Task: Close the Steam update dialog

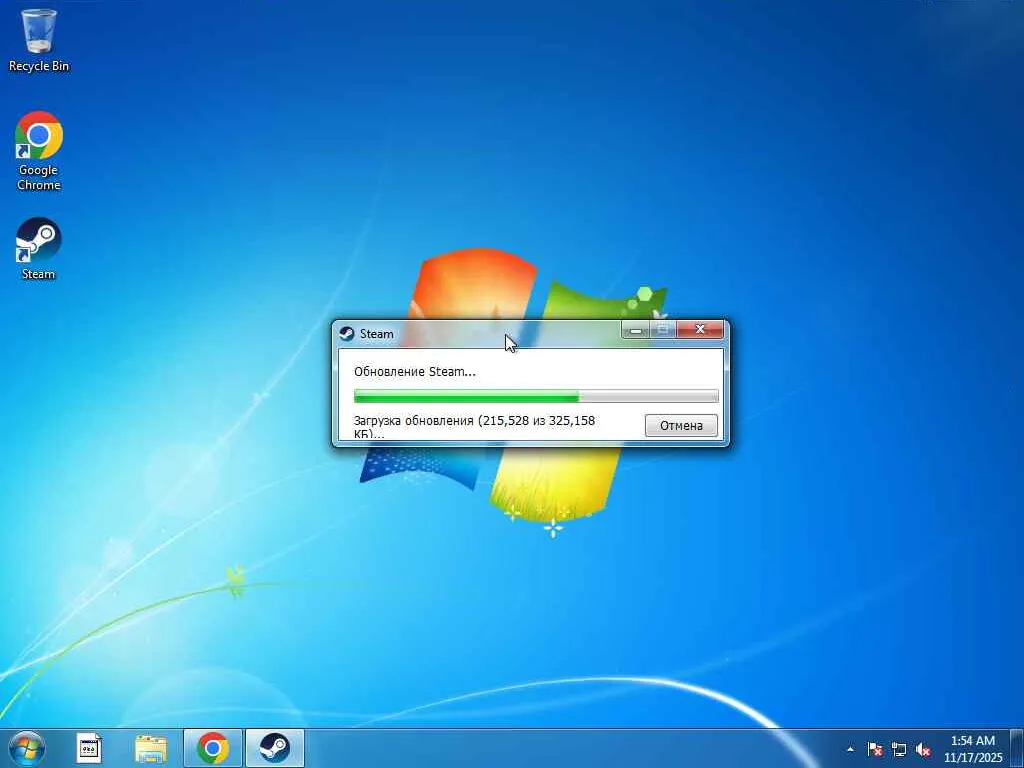Action: (700, 330)
